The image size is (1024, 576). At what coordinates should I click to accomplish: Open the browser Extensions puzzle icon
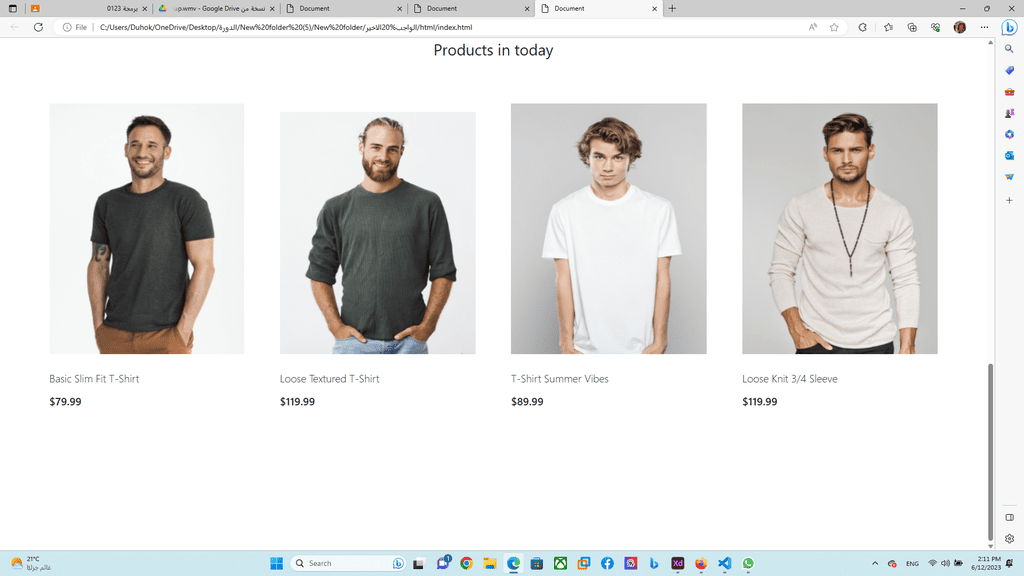tap(863, 27)
